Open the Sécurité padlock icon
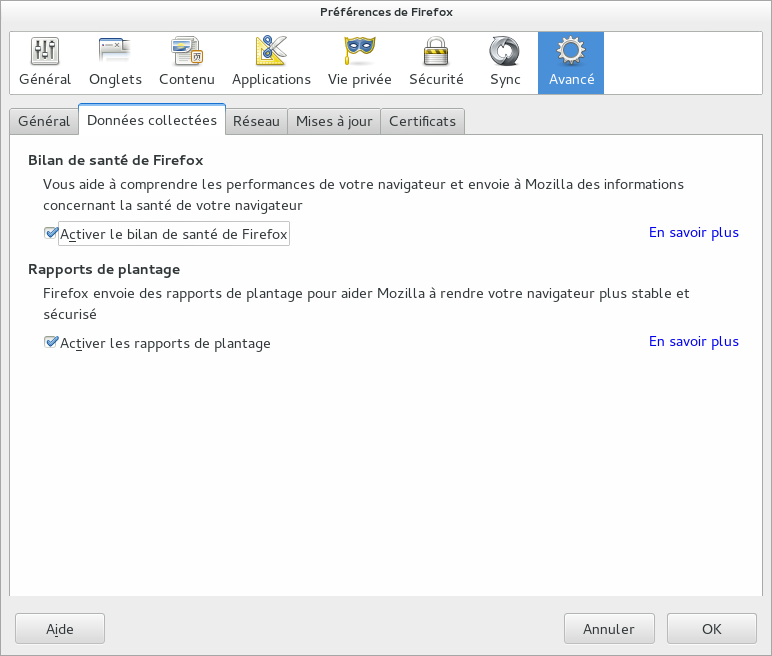Image resolution: width=772 pixels, height=656 pixels. point(436,51)
